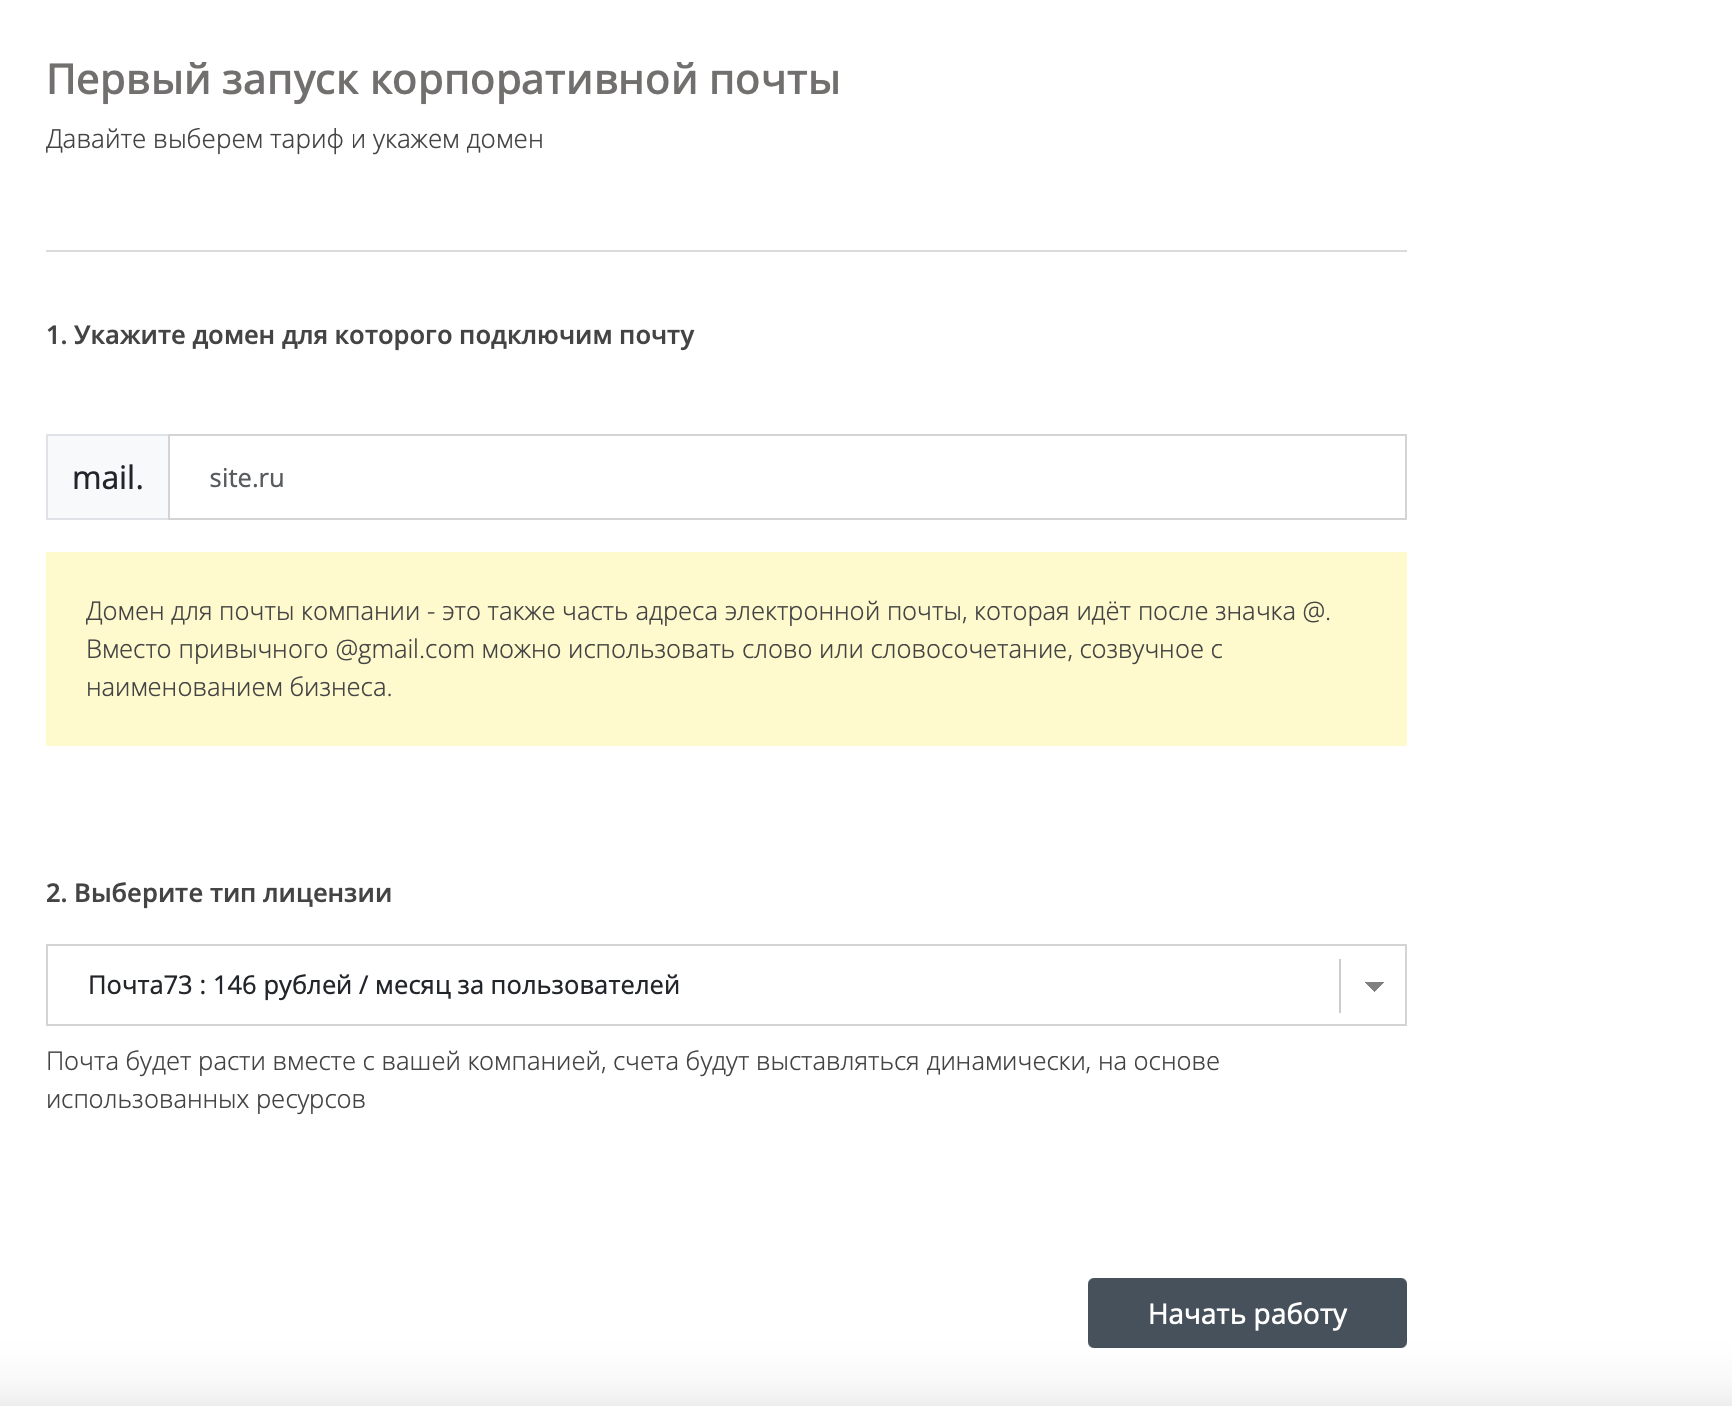Screen dimensions: 1732x1406
Task: Click the "@gmail.com" text in the hint
Action: click(x=405, y=650)
